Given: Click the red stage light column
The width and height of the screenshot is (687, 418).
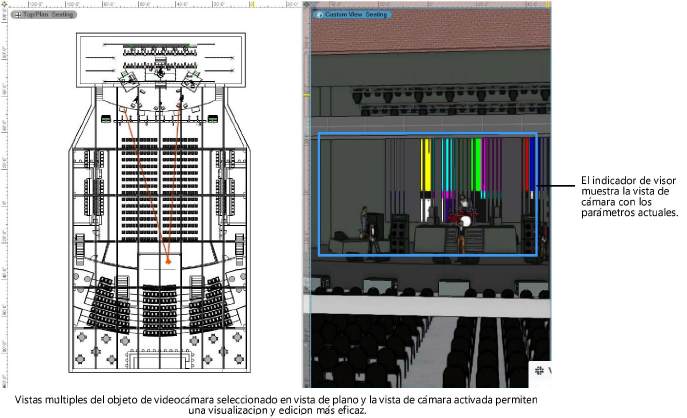Looking at the screenshot, I should pos(526,163).
